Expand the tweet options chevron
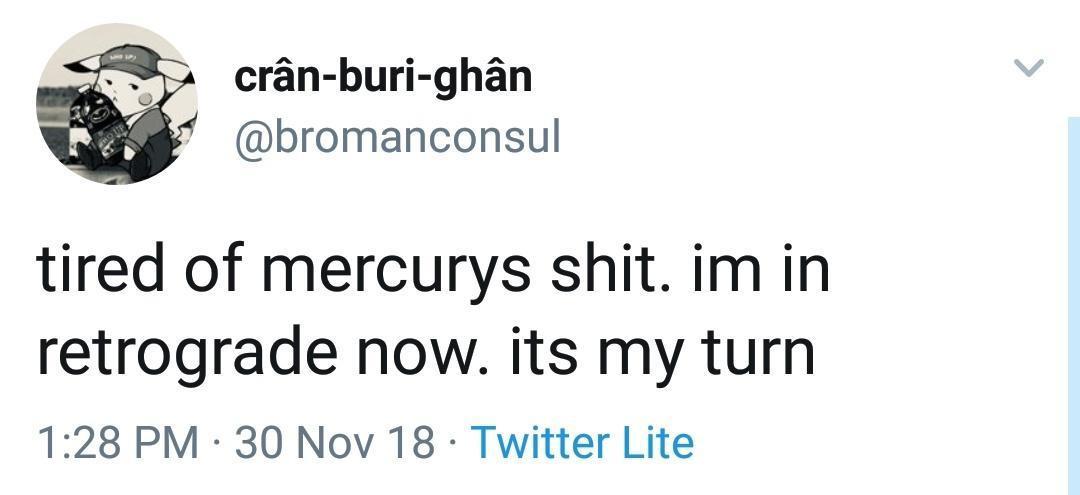Image resolution: width=1080 pixels, height=495 pixels. tap(1028, 68)
